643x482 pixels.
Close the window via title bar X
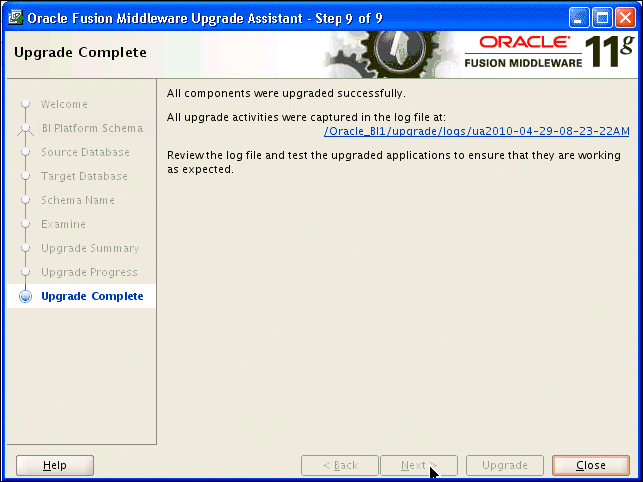[626, 18]
